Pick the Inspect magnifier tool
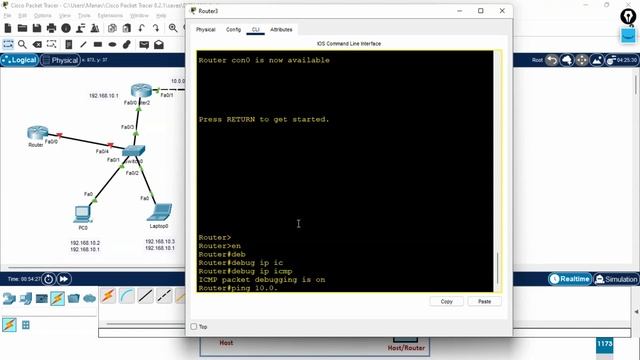 22,44
